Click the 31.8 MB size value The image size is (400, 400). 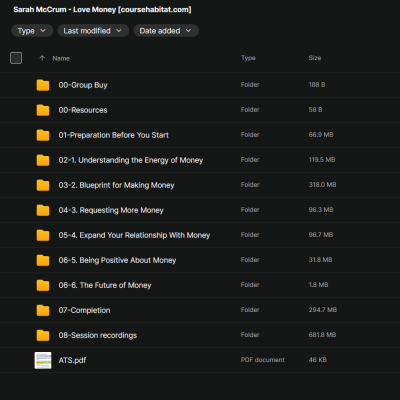click(320, 260)
